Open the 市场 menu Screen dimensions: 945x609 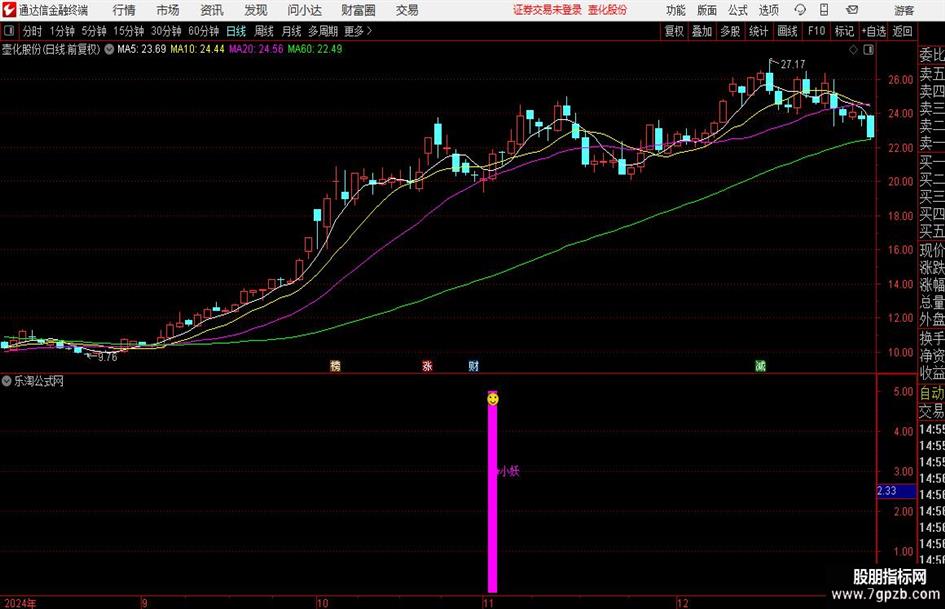[168, 10]
